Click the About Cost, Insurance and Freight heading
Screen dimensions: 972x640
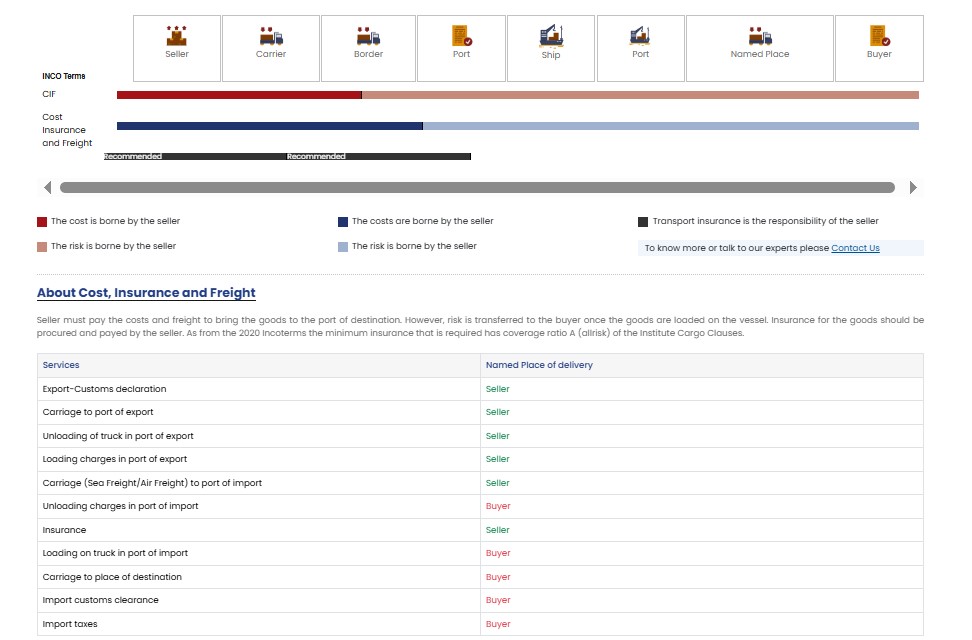pos(146,293)
